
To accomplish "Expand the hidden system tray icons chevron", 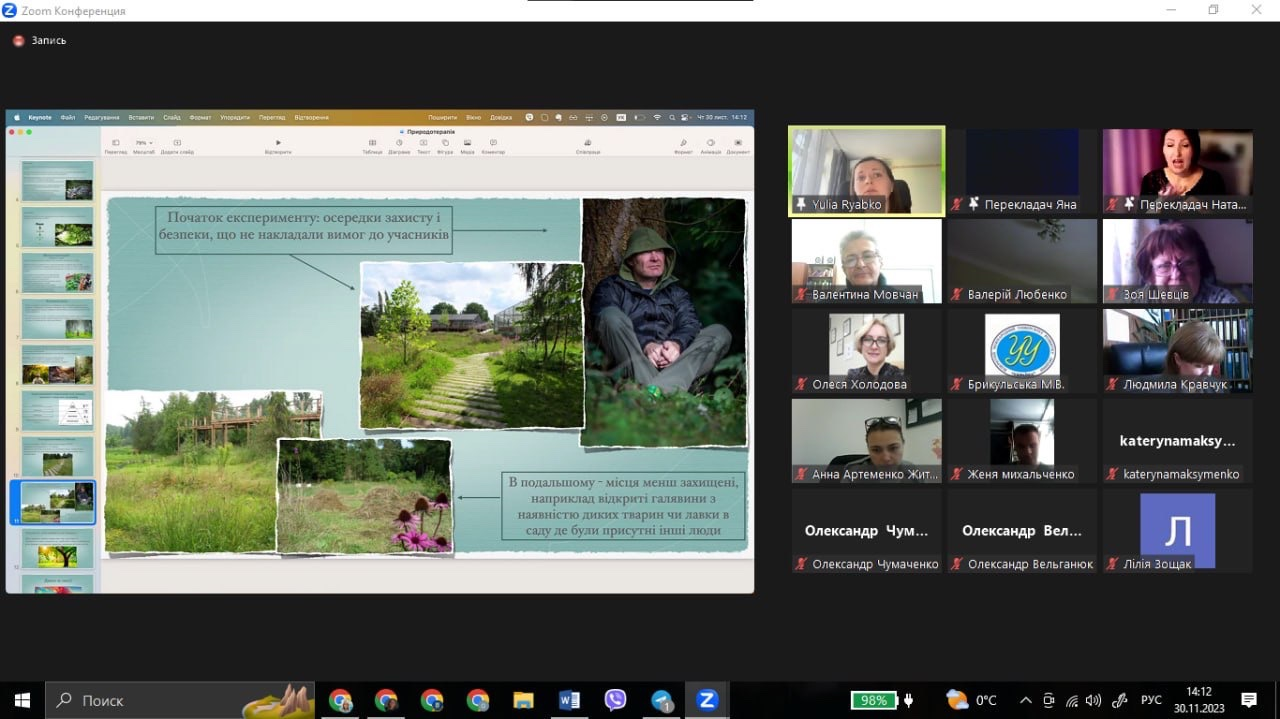I will click(x=1025, y=700).
